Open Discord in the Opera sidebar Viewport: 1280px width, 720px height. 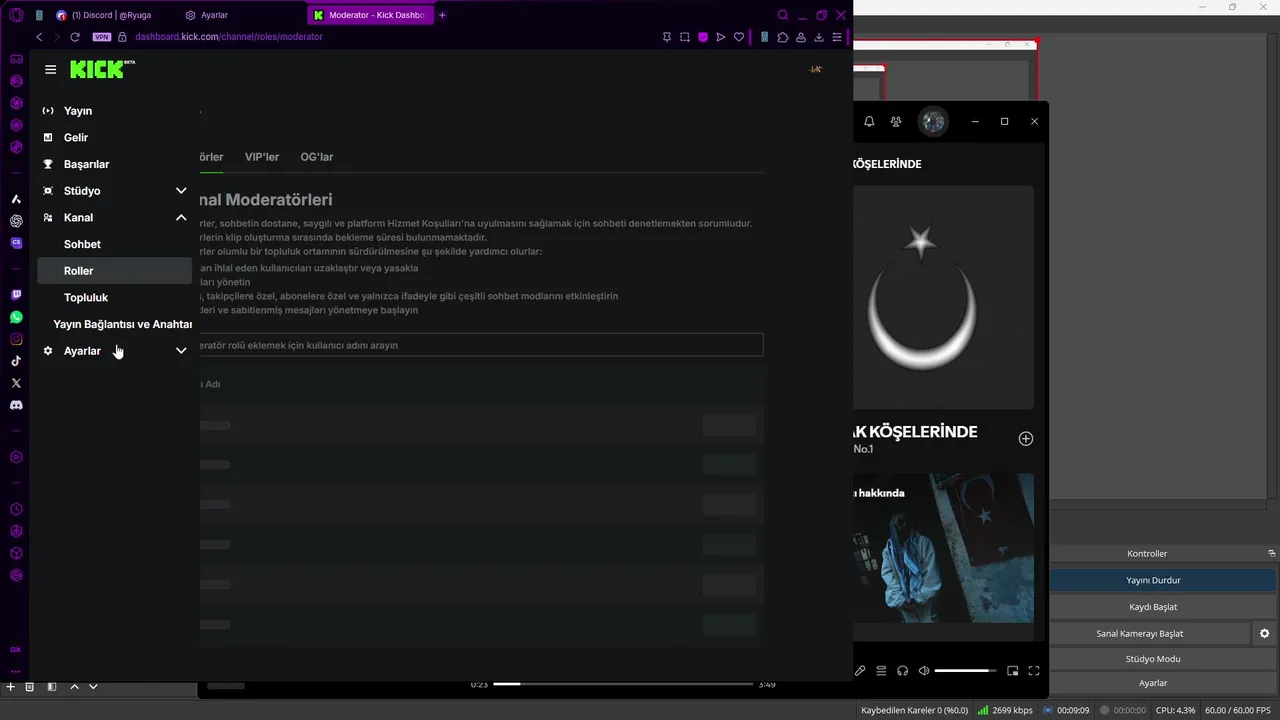16,405
